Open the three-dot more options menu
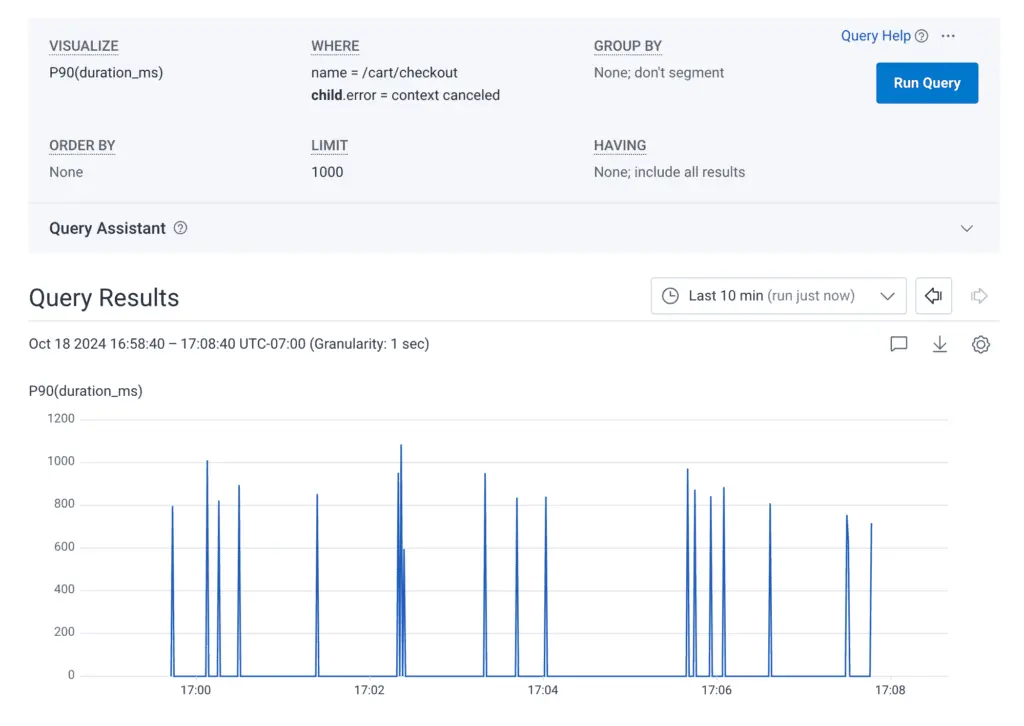Image resolution: width=1024 pixels, height=726 pixels. click(948, 36)
